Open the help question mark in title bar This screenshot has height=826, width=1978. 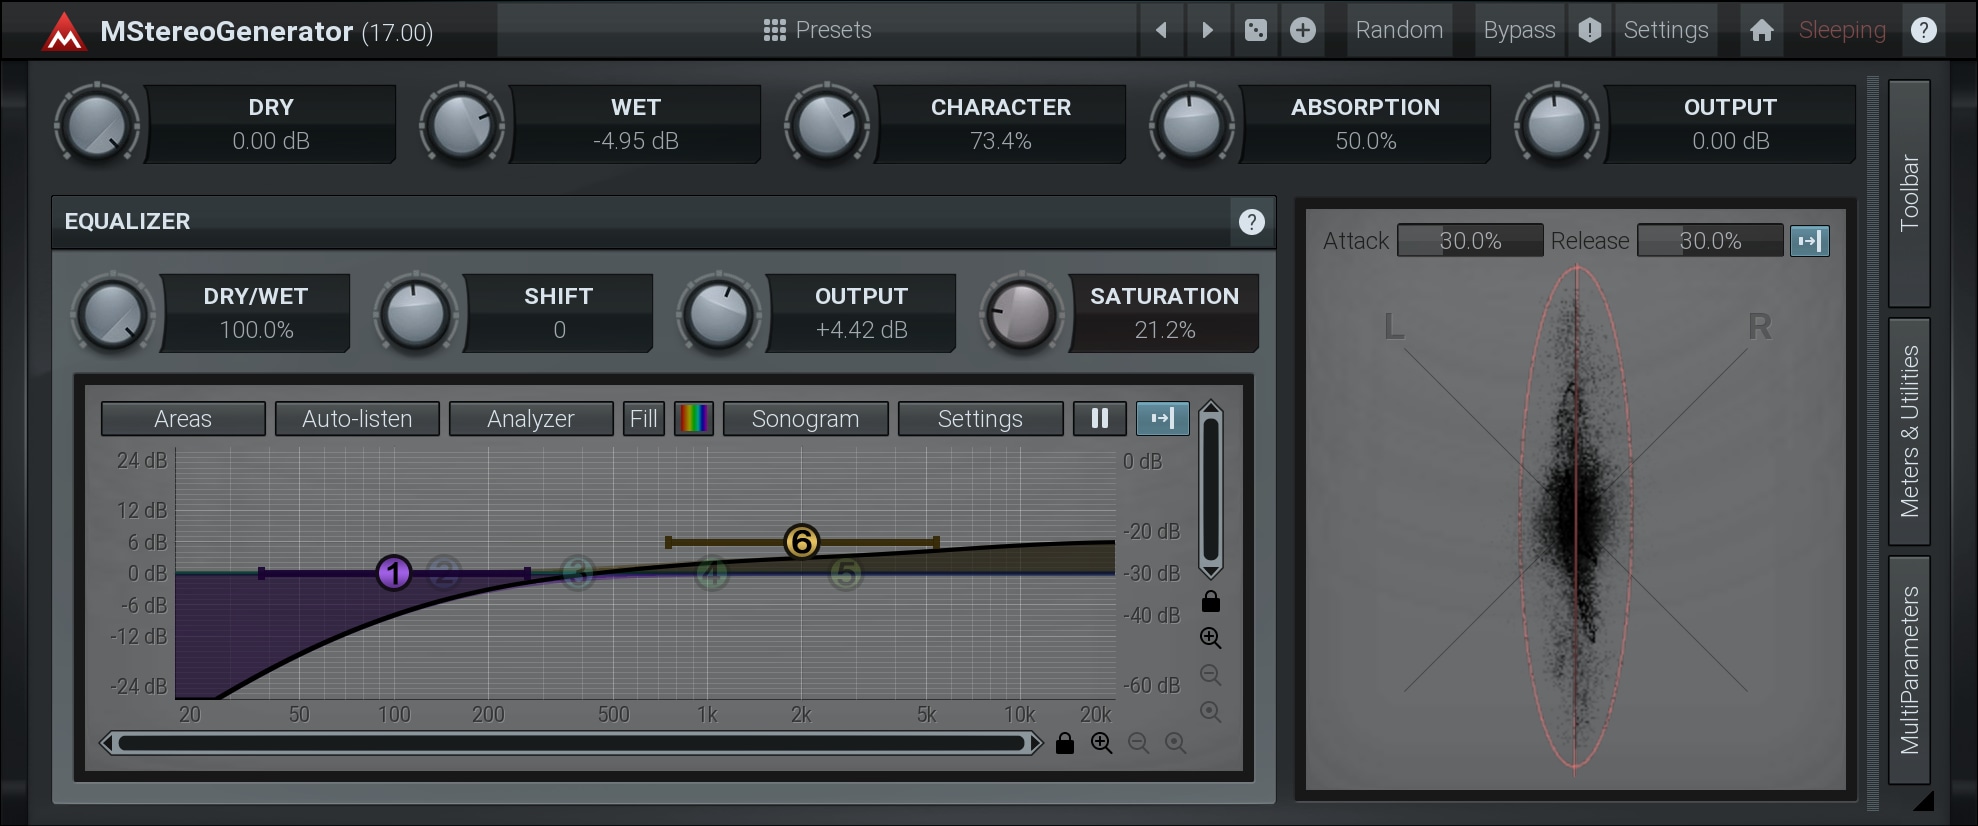tap(1923, 30)
